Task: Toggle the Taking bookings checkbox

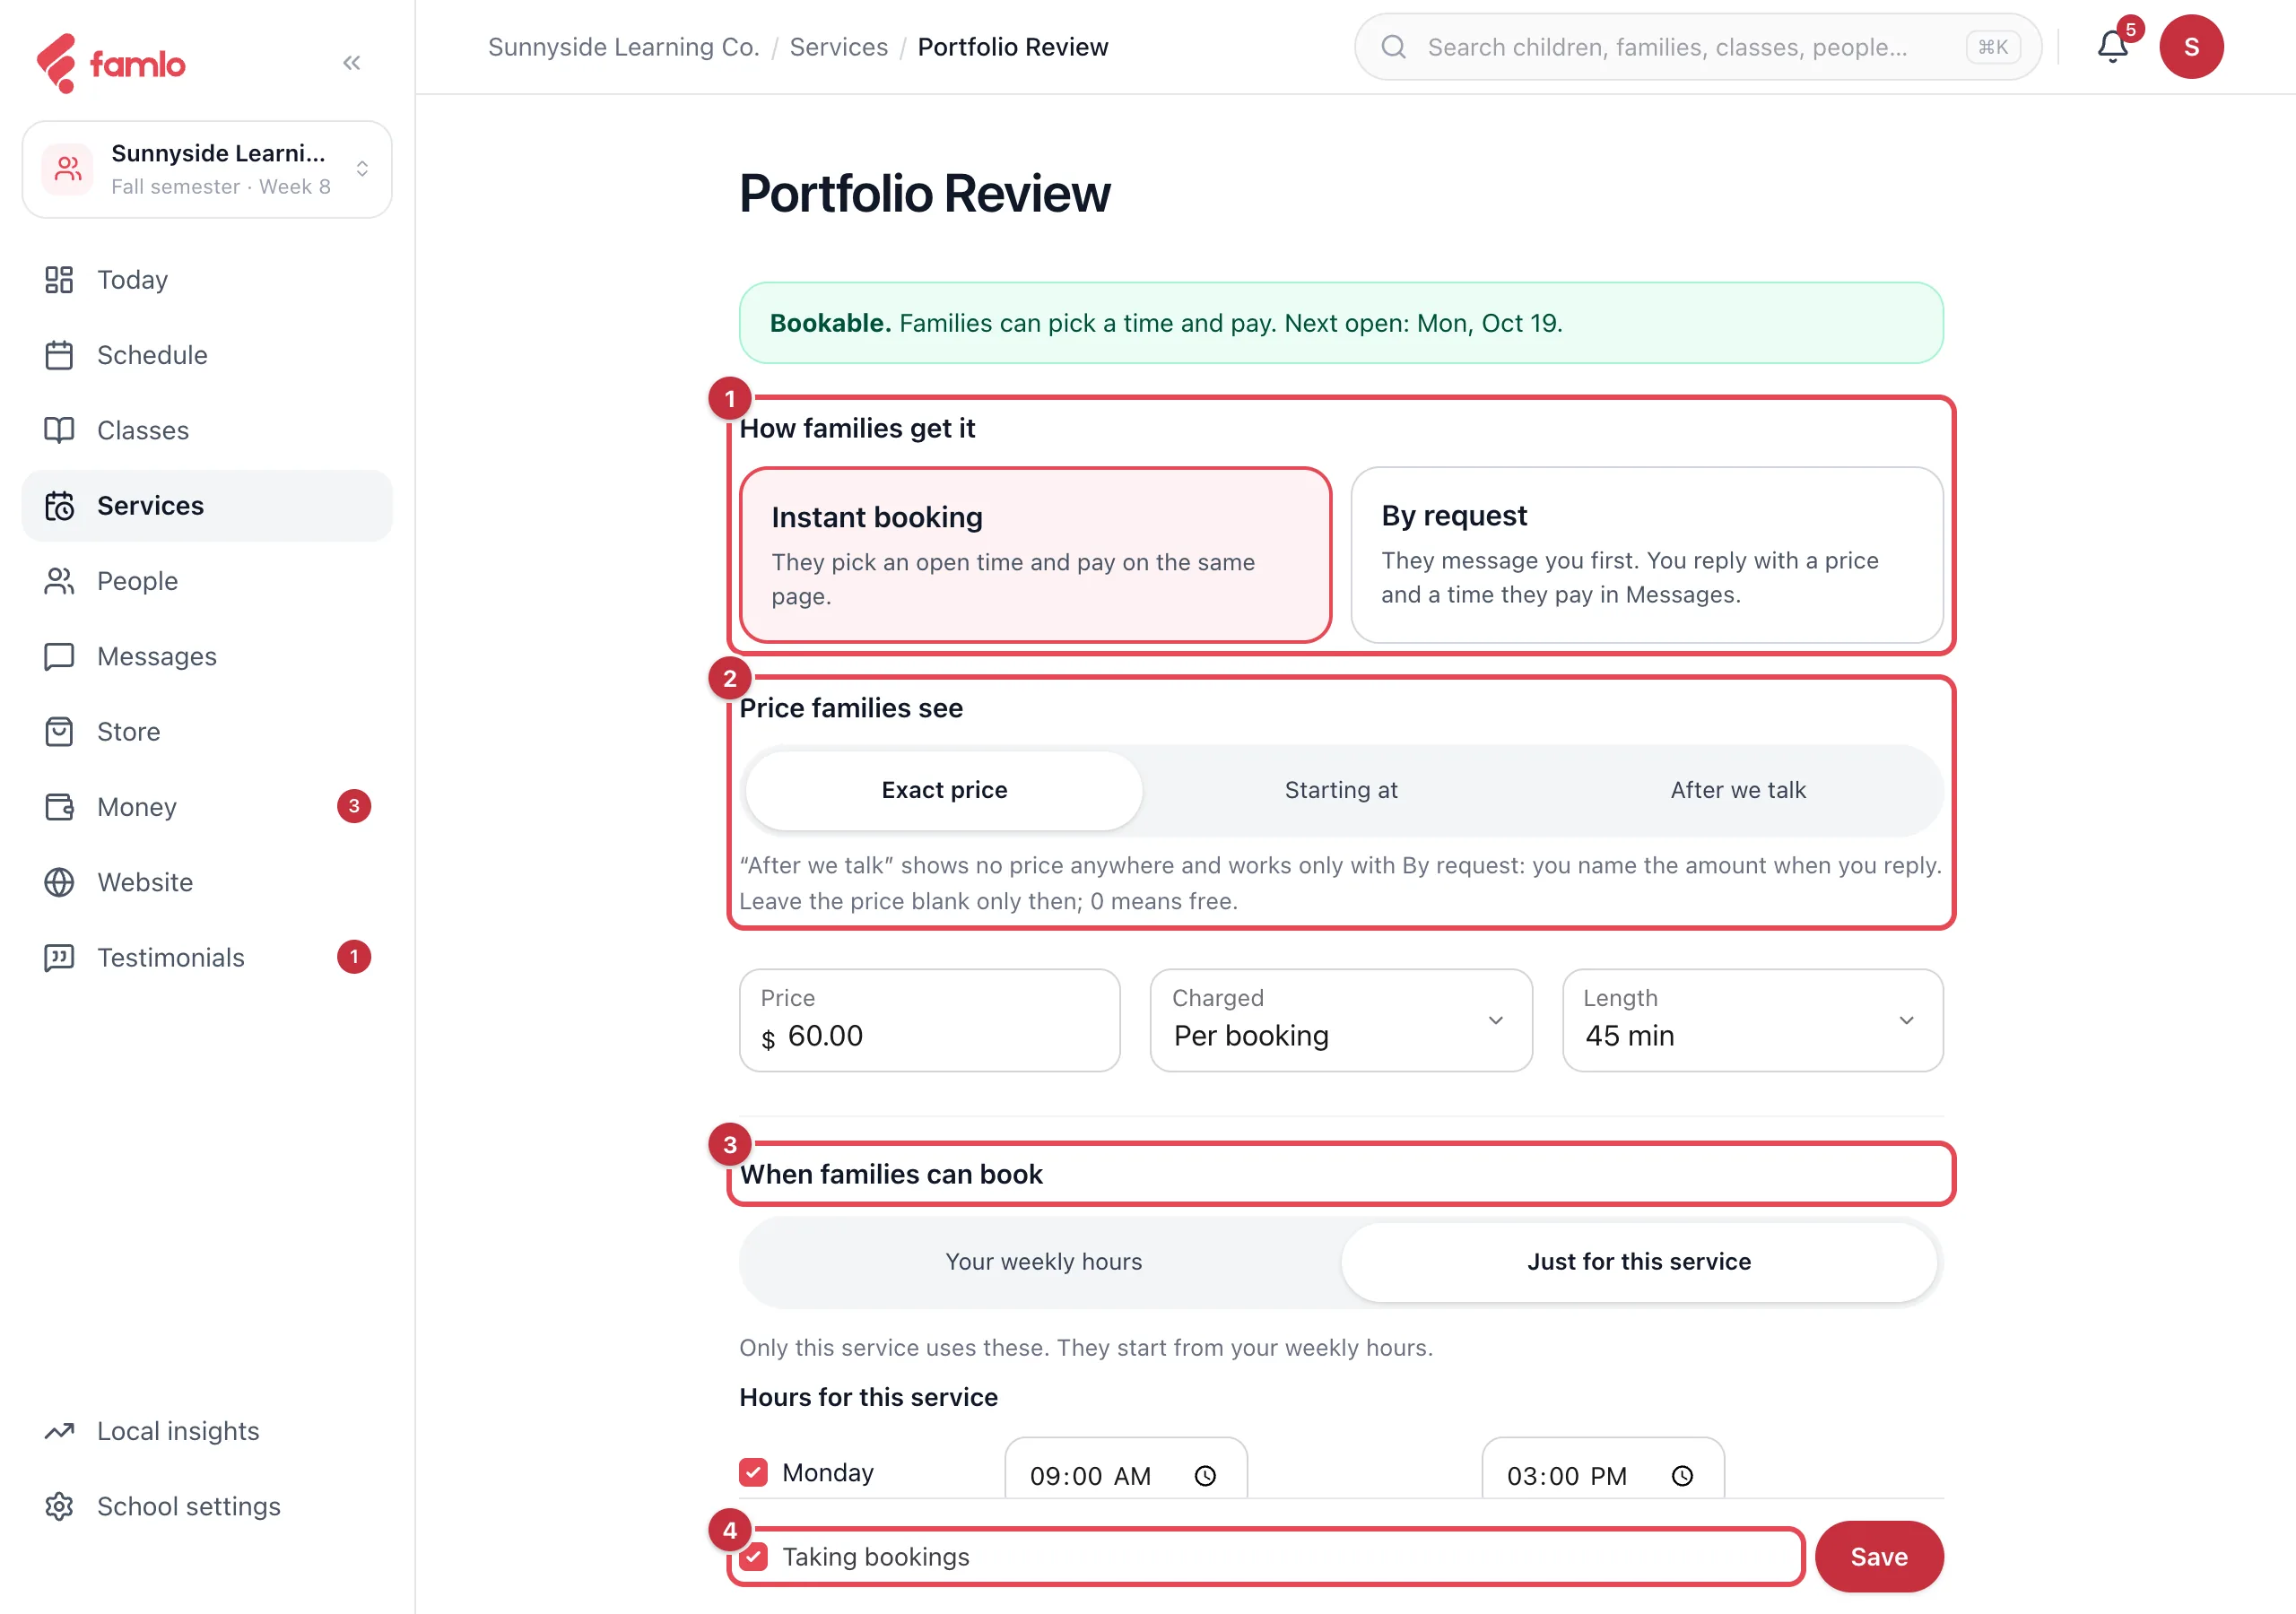Action: (753, 1557)
